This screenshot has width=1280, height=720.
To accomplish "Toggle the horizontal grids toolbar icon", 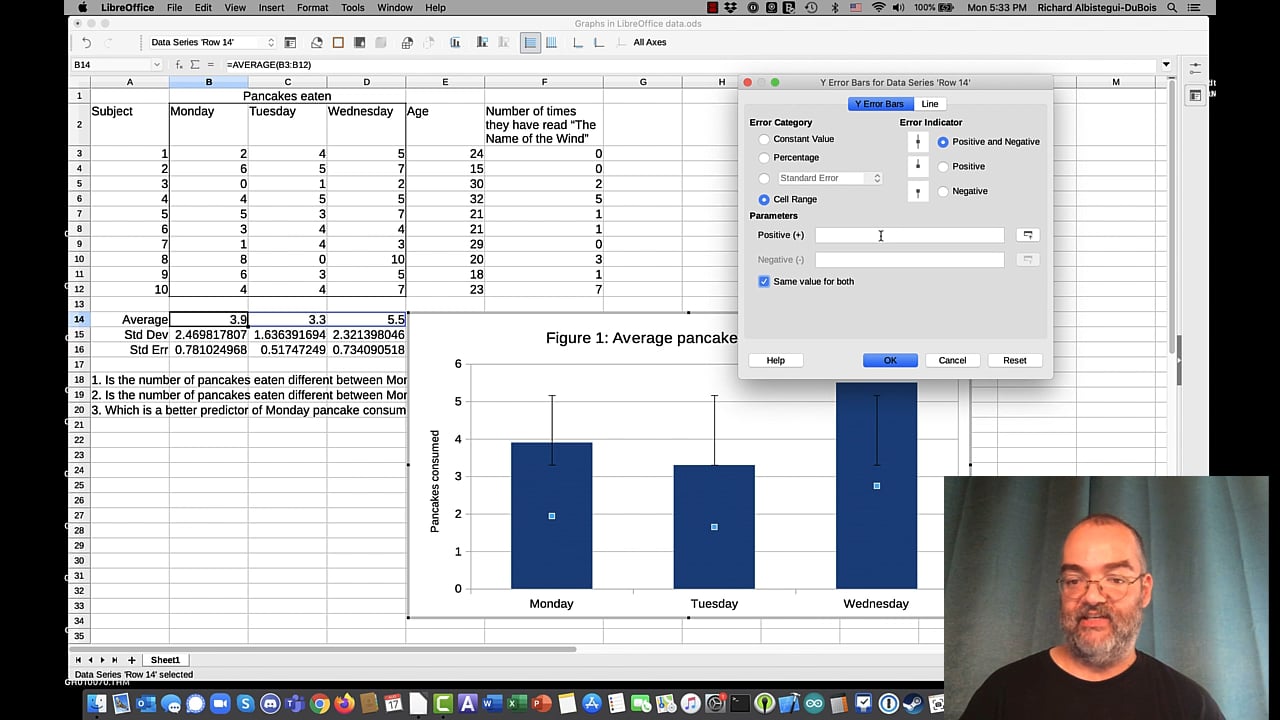I will [x=530, y=43].
